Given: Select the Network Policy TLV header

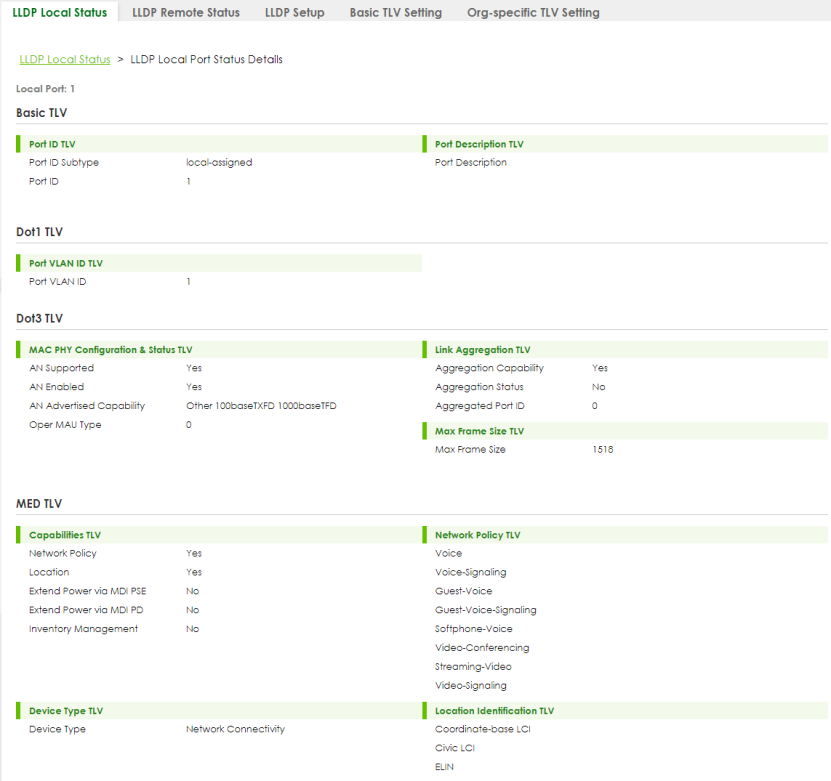Looking at the screenshot, I should [x=477, y=535].
